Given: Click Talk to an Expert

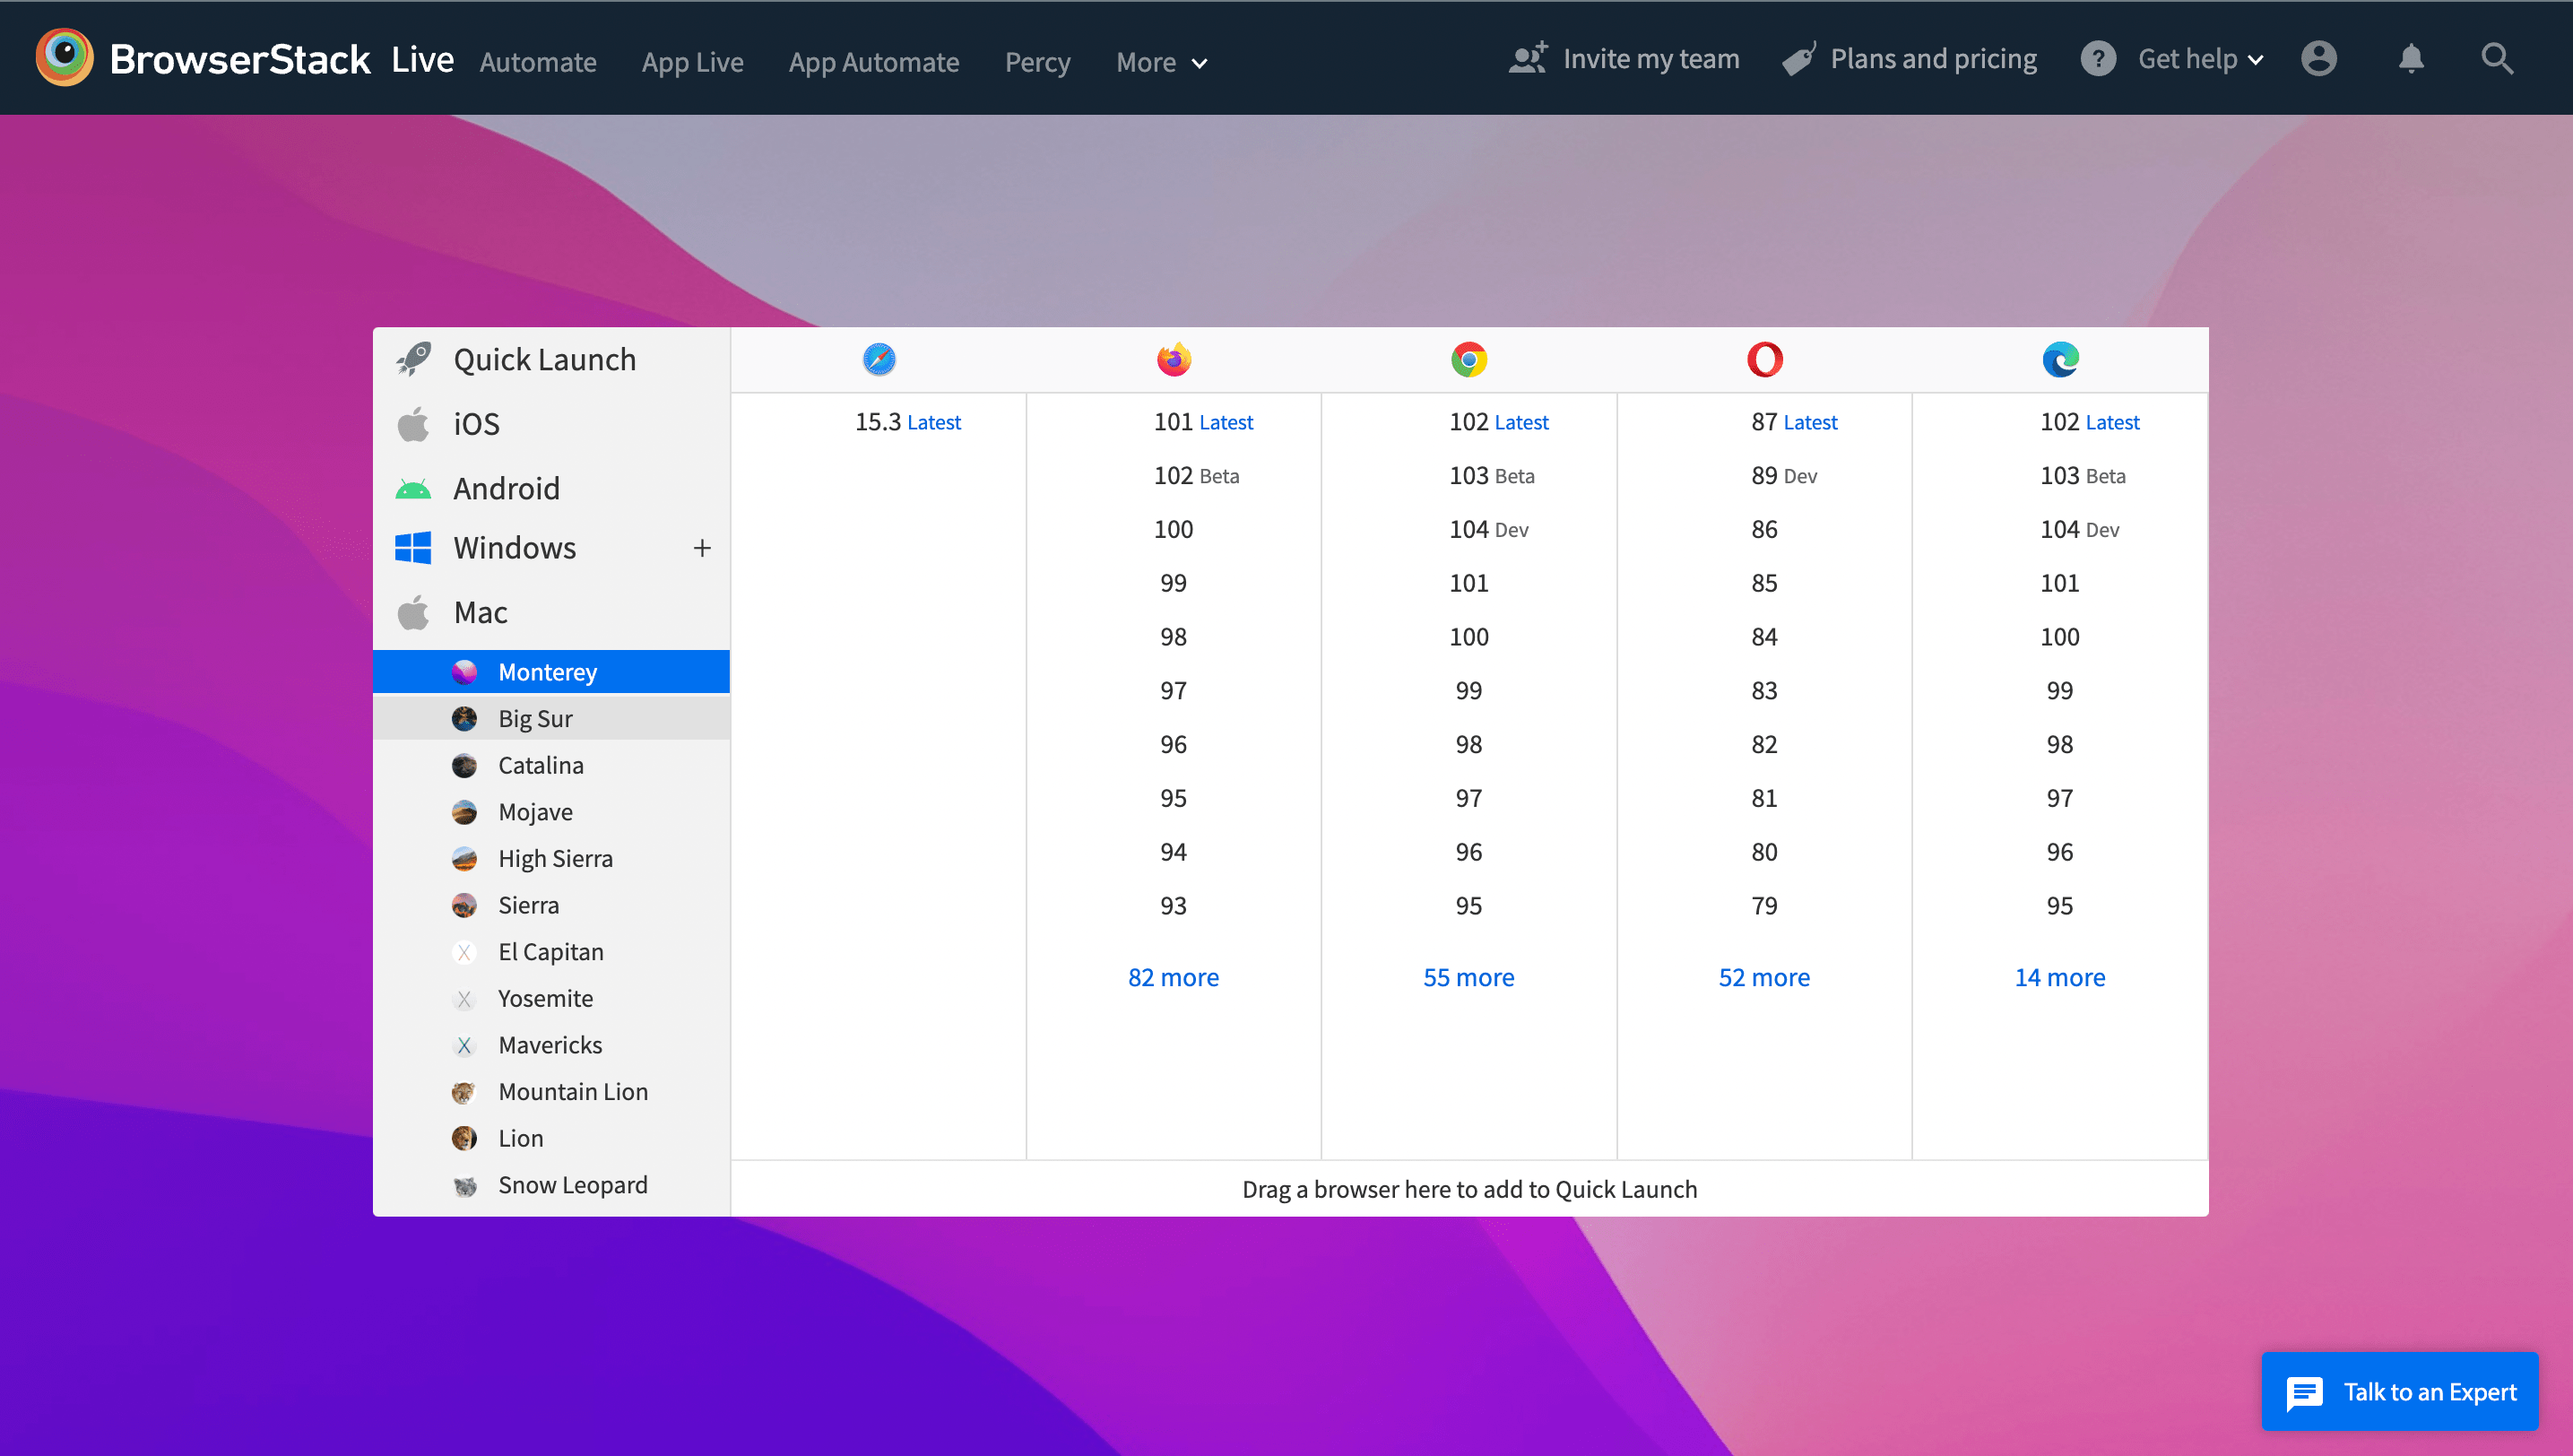Looking at the screenshot, I should click(2400, 1391).
